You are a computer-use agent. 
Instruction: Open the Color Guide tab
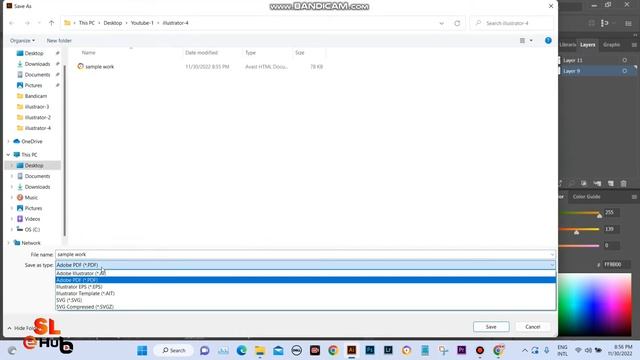[x=587, y=196]
